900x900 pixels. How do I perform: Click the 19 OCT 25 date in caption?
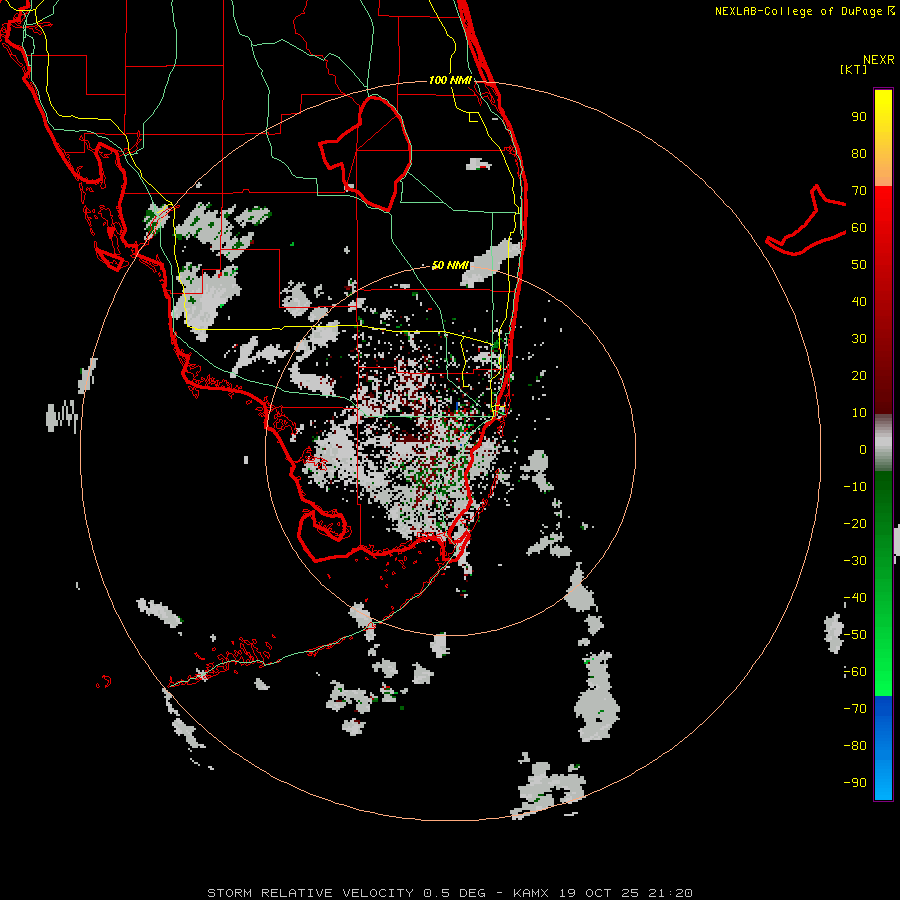point(600,893)
